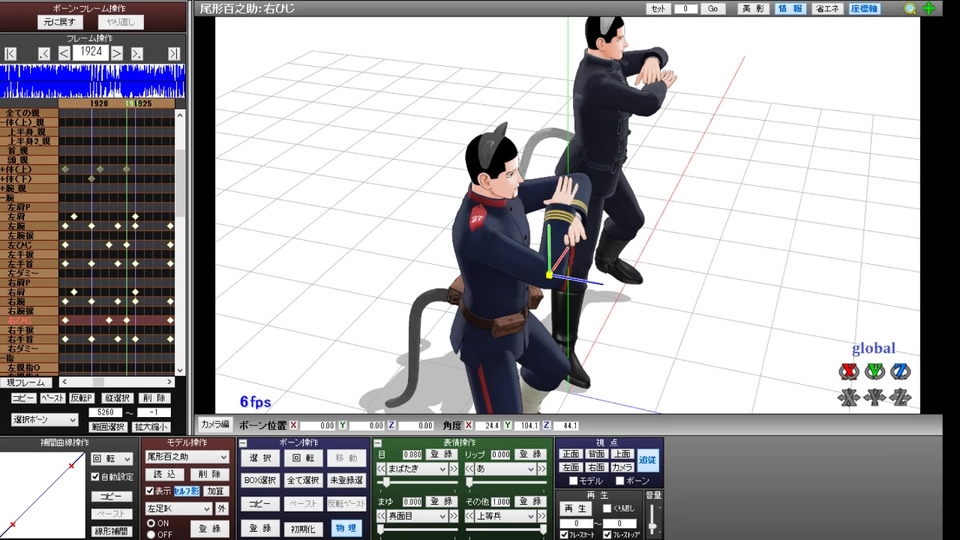Click the Z move axis icon
960x540 pixels.
pos(900,398)
